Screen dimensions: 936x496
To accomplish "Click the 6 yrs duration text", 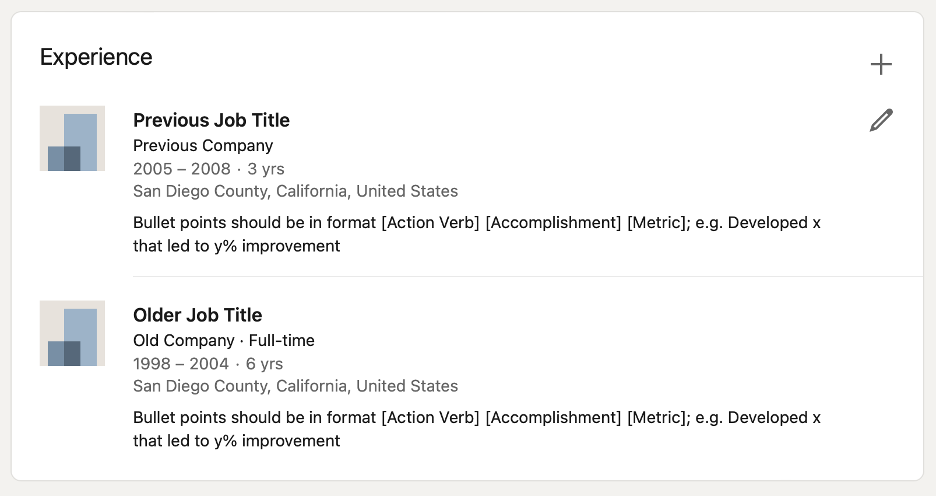I will pos(265,364).
